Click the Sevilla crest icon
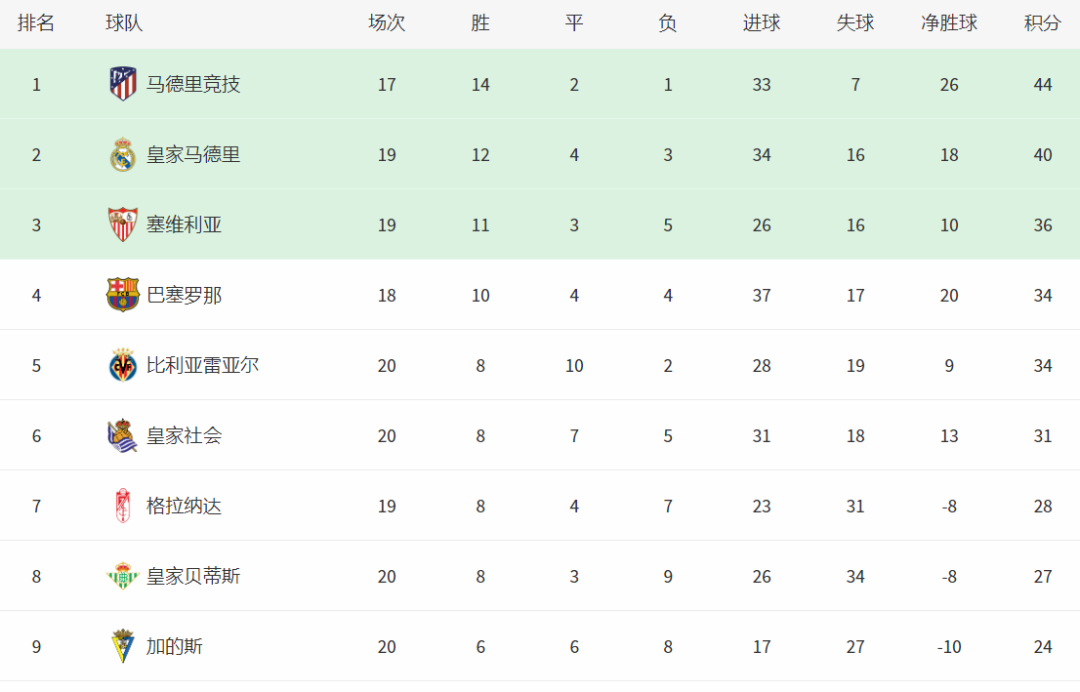The width and height of the screenshot is (1080, 692). [123, 224]
